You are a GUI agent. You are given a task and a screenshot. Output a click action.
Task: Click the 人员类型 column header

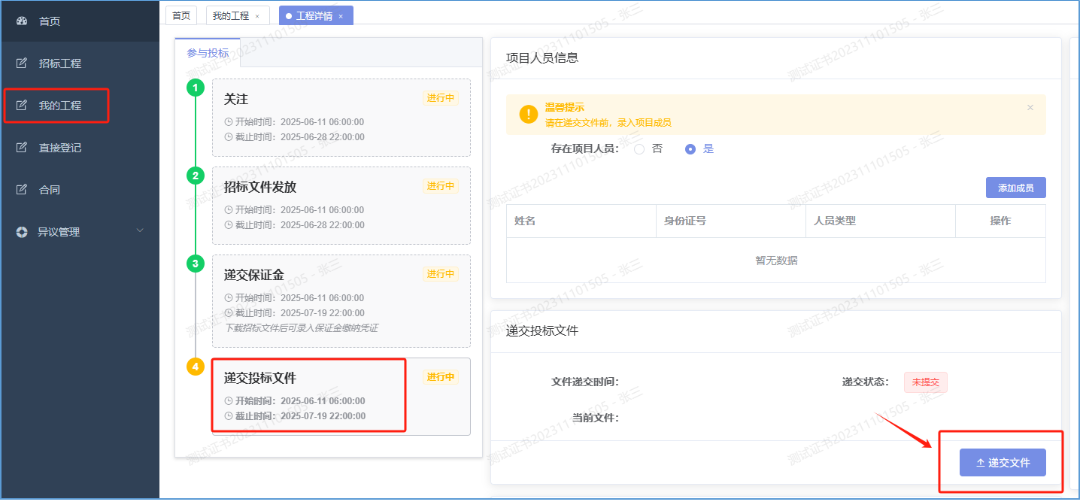coord(880,221)
